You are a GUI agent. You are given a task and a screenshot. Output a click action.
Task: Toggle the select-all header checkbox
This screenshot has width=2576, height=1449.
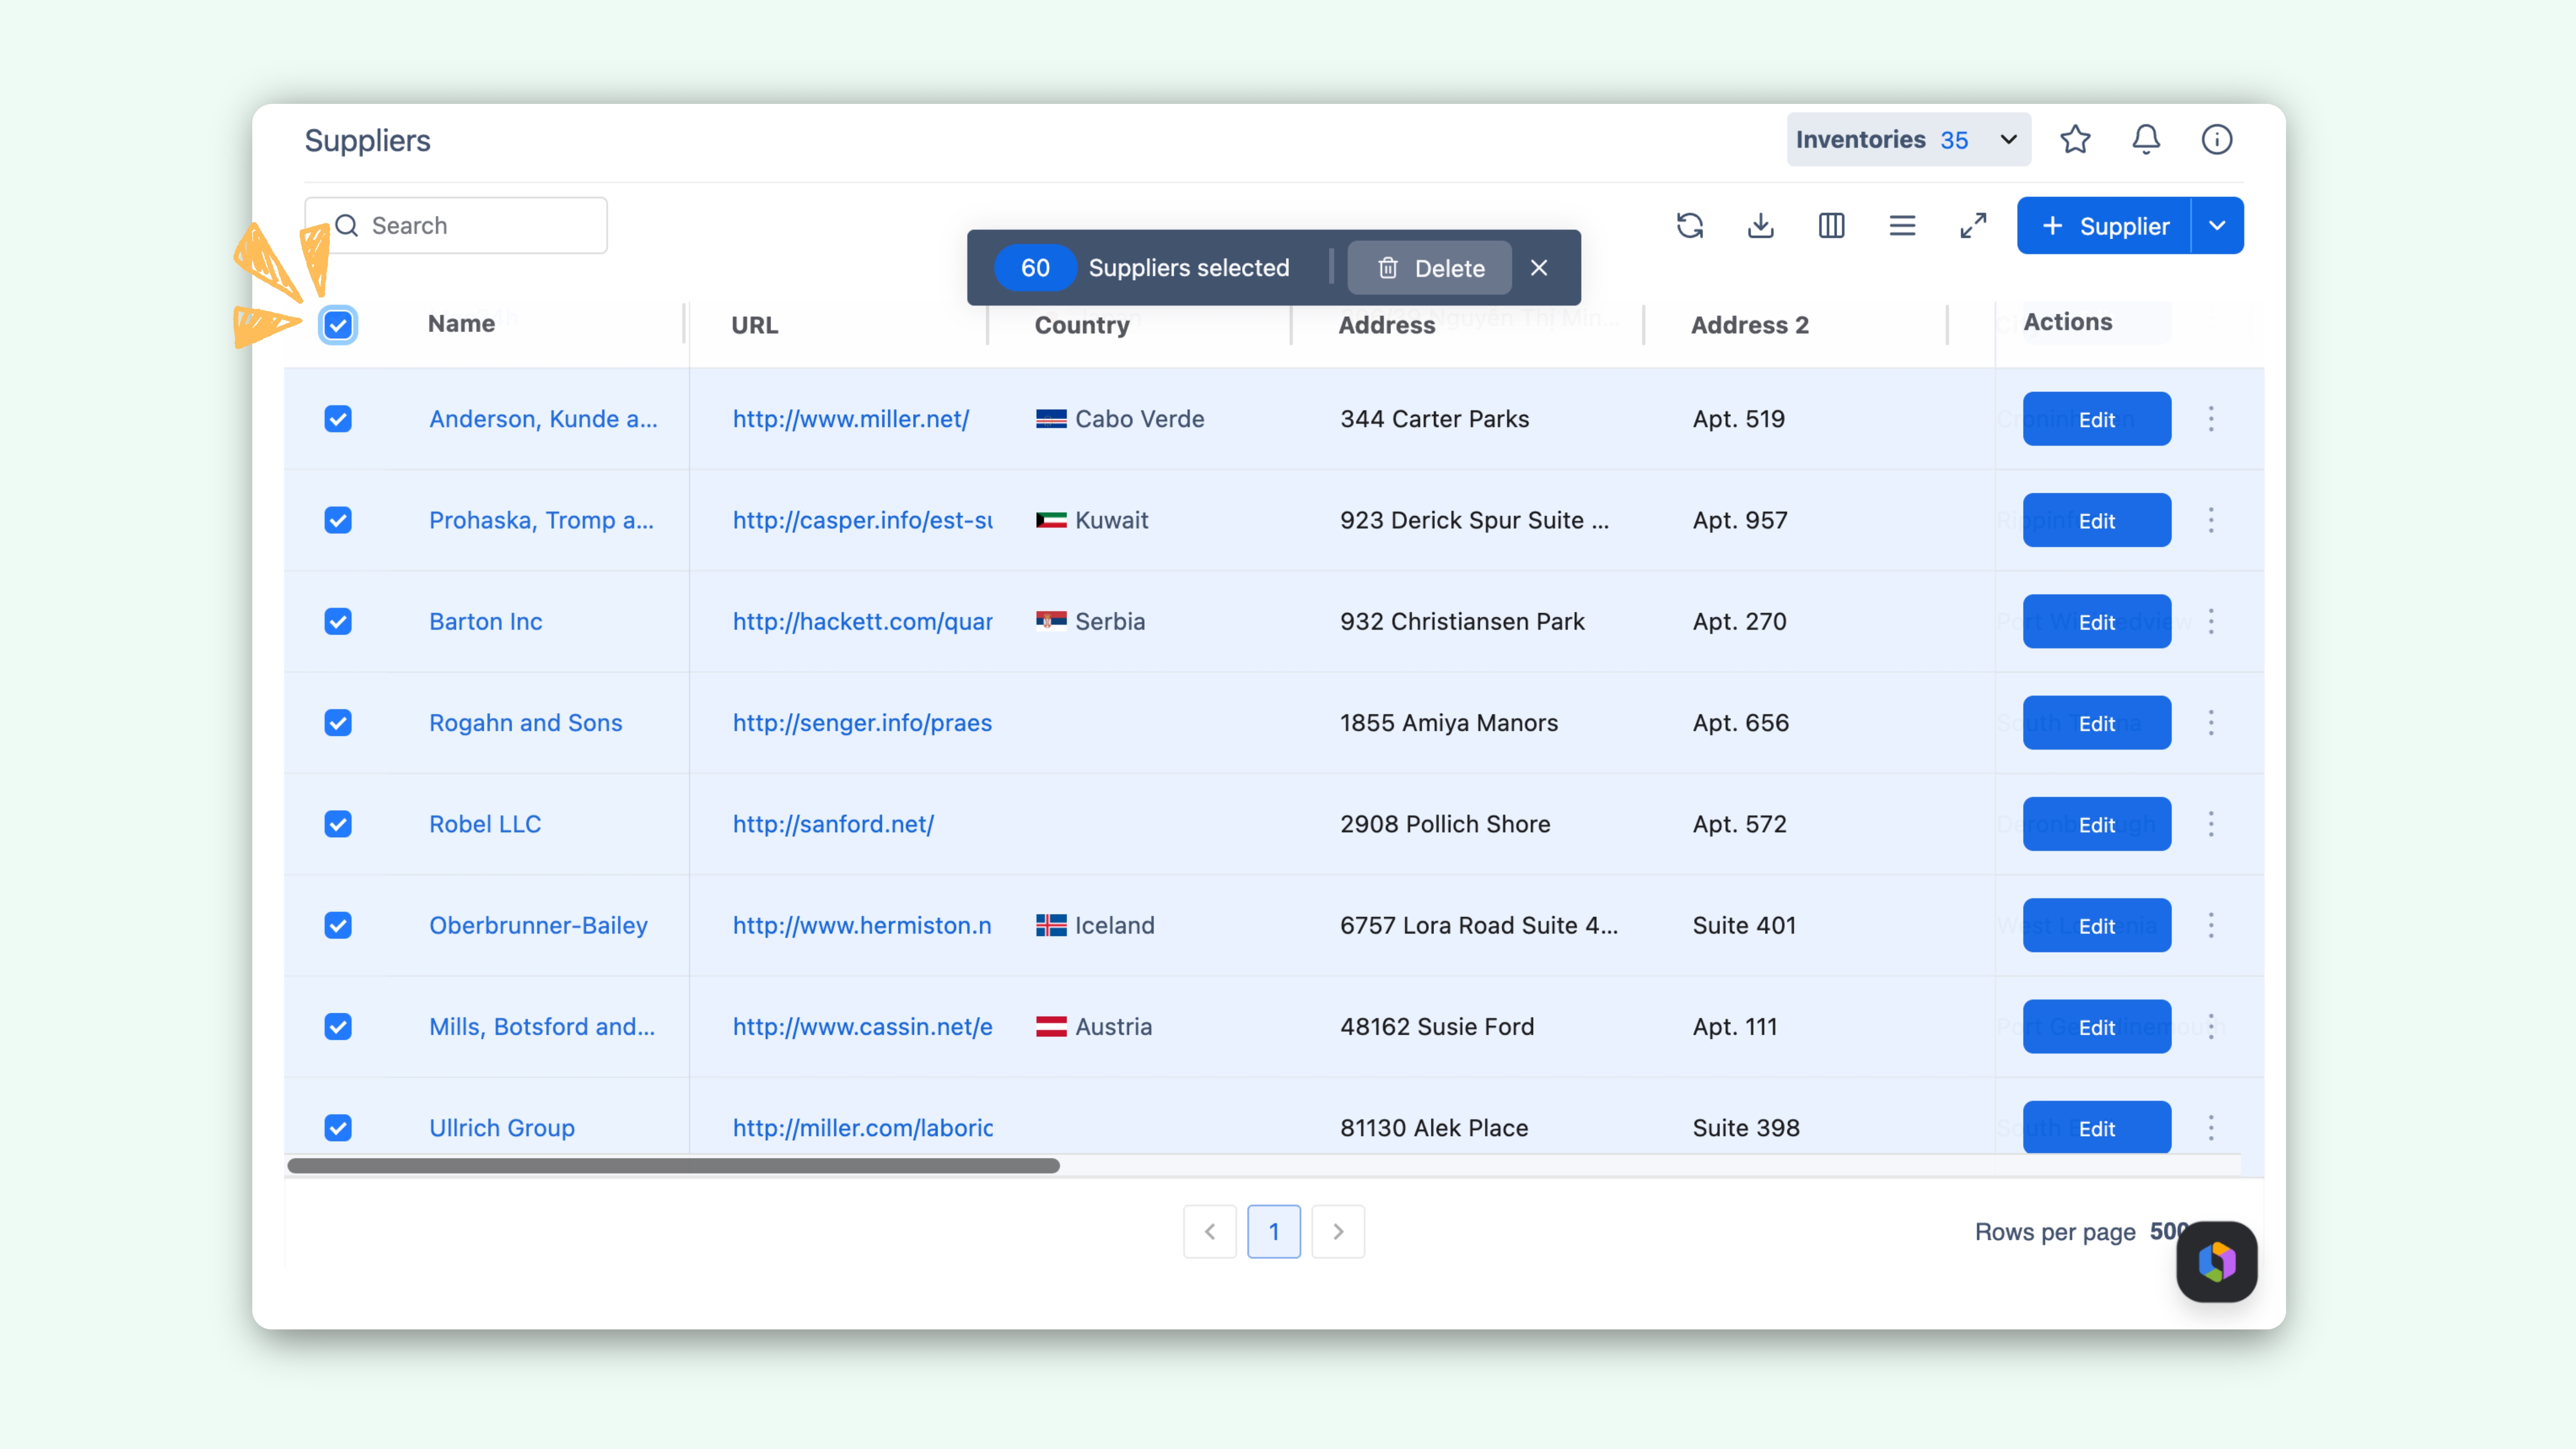coord(338,325)
